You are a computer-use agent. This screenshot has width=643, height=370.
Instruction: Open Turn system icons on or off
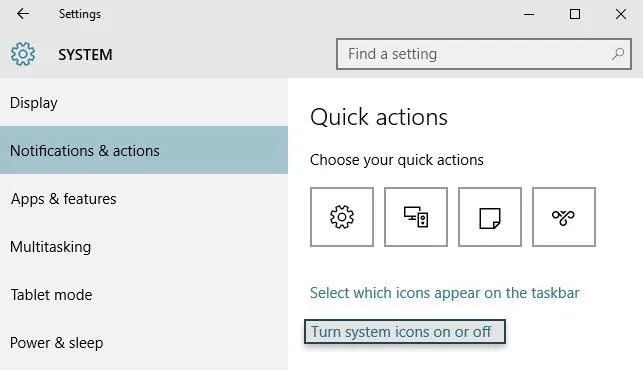(x=405, y=331)
